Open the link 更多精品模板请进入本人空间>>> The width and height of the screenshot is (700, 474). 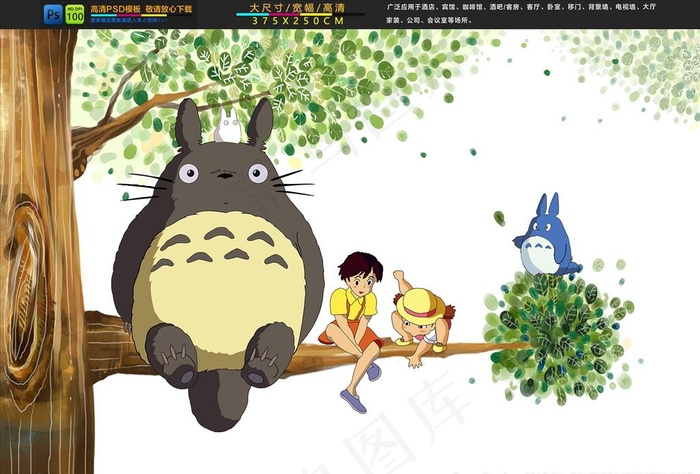(x=129, y=20)
